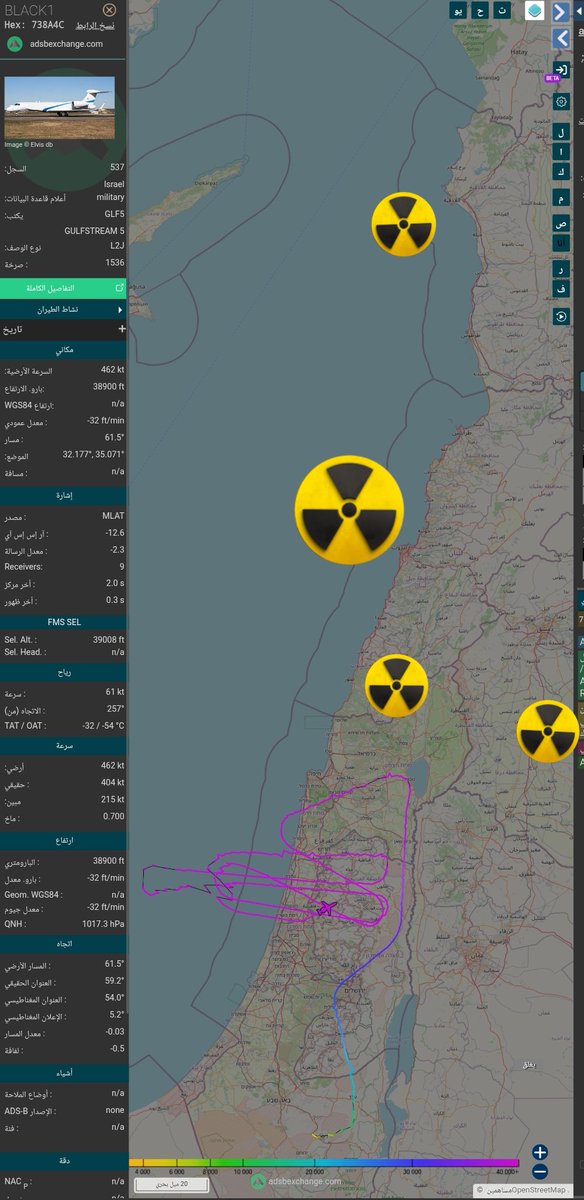Click the MLAT source value
The image size is (584, 1200).
[113, 517]
